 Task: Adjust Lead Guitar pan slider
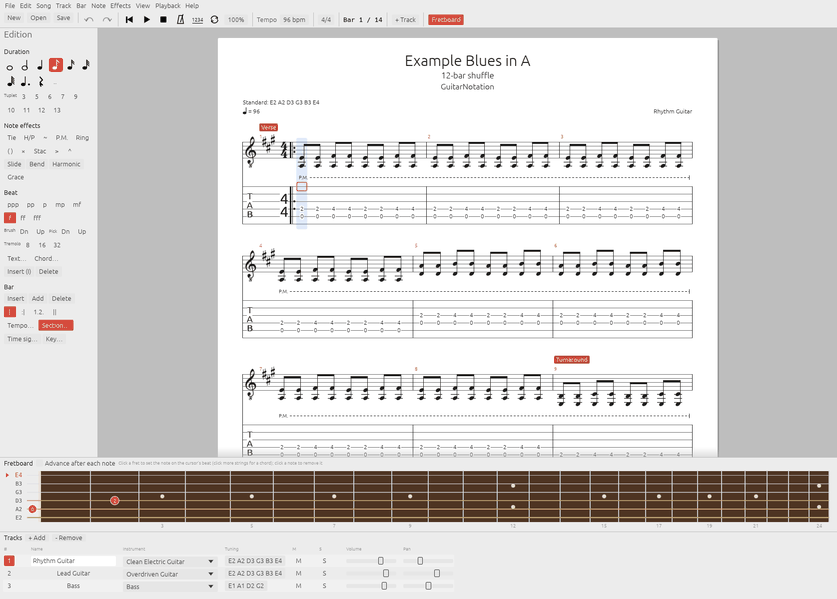coord(428,573)
